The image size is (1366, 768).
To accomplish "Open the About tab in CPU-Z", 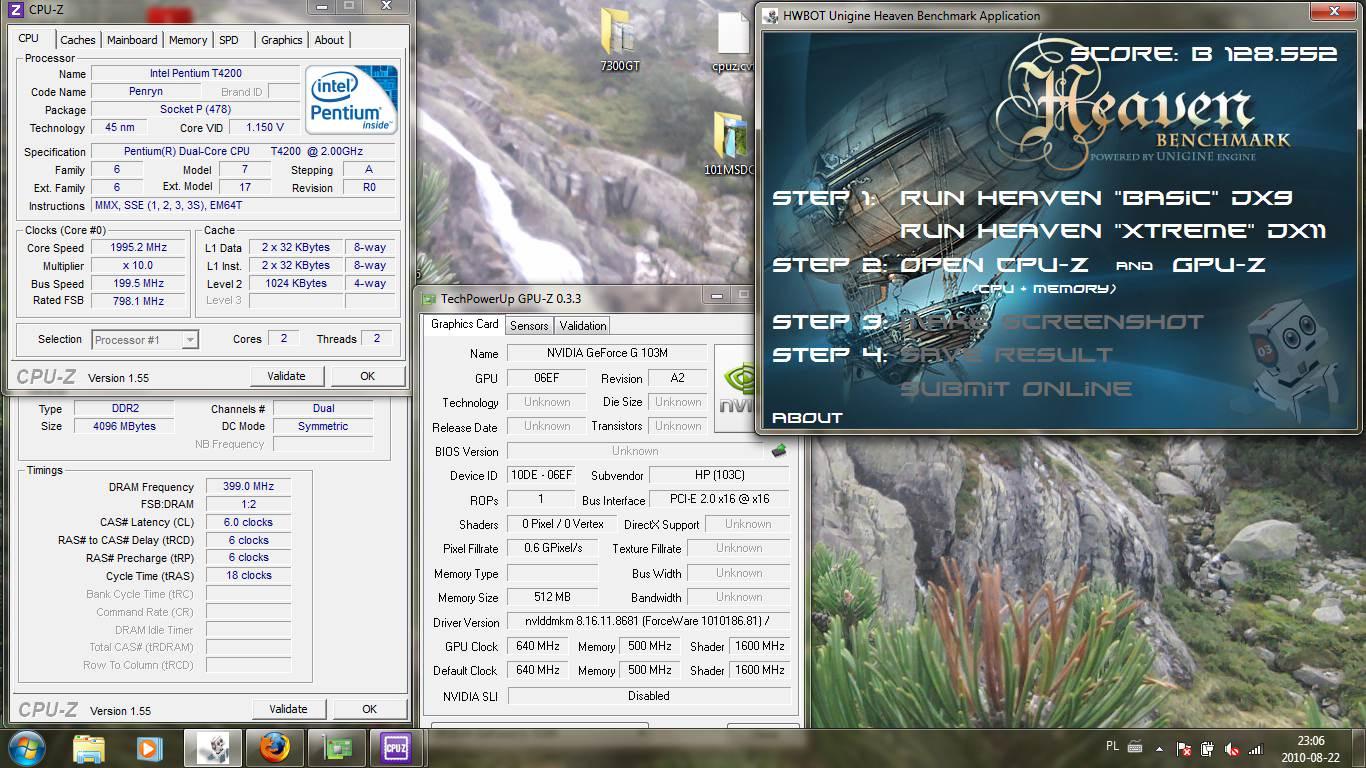I will tap(329, 40).
